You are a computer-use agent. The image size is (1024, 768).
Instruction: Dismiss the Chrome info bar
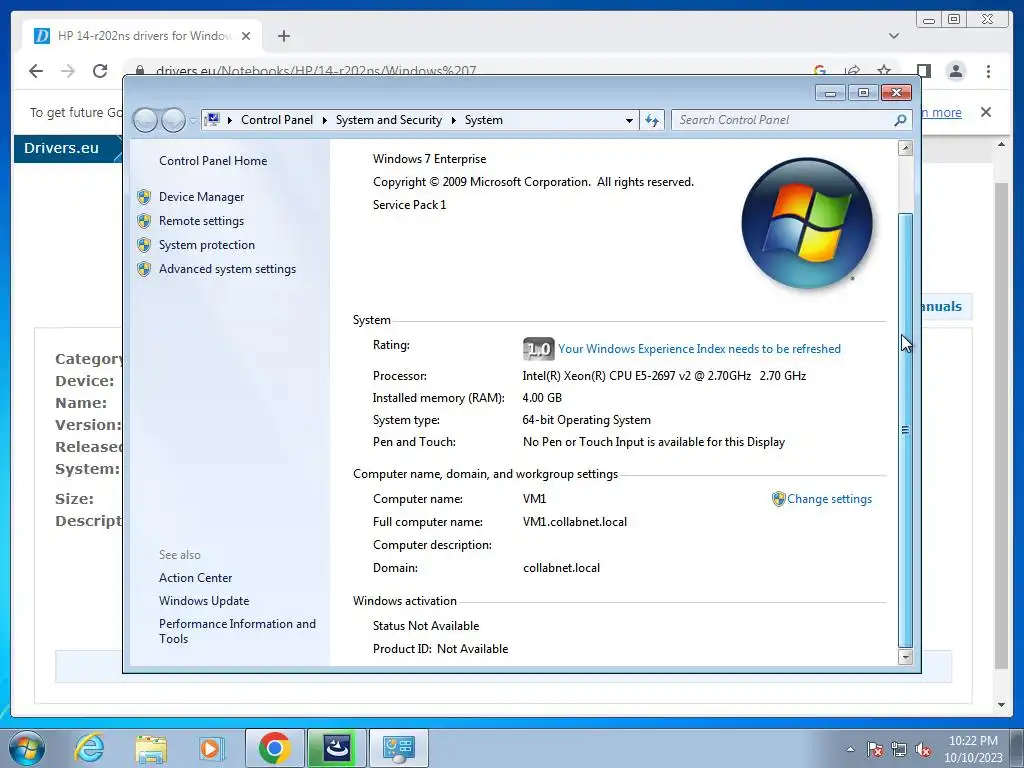click(x=986, y=112)
